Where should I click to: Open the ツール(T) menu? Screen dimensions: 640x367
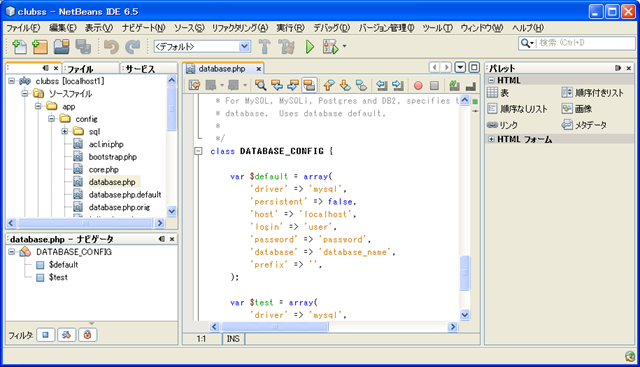pyautogui.click(x=437, y=28)
